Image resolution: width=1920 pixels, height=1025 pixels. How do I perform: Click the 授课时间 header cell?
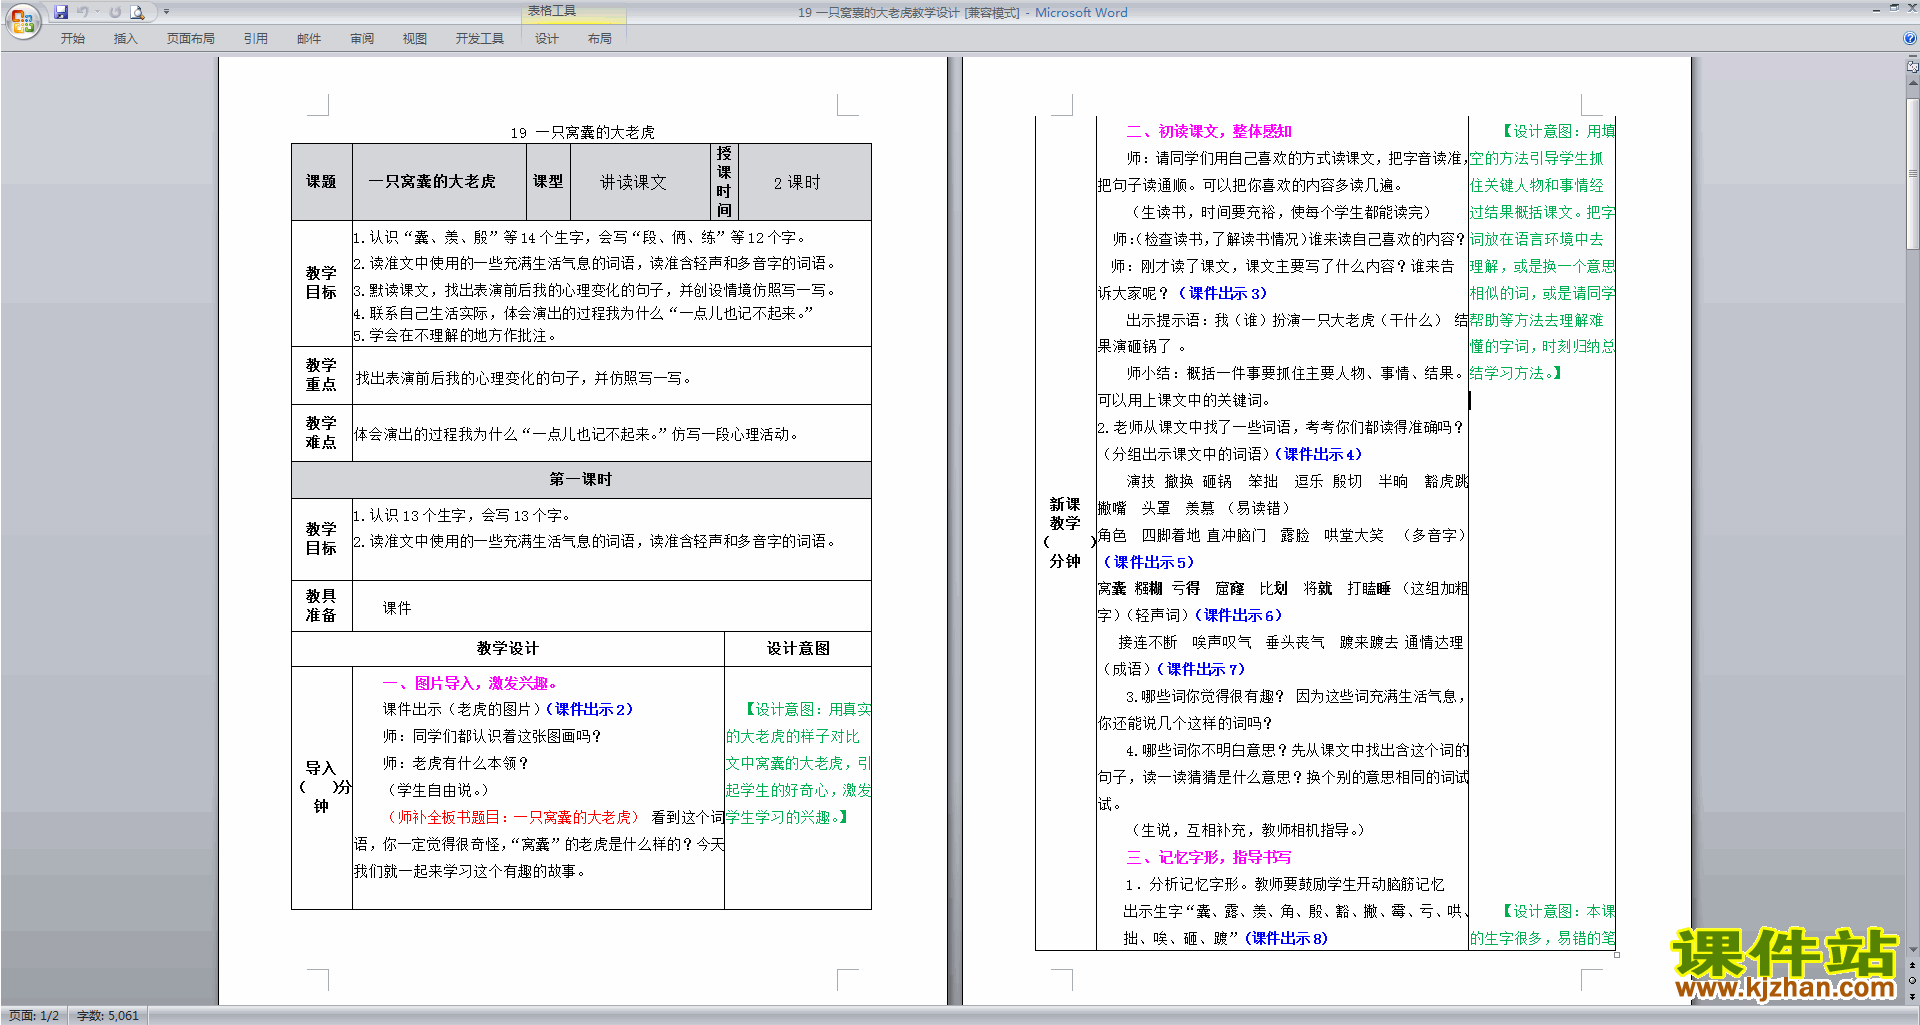724,181
